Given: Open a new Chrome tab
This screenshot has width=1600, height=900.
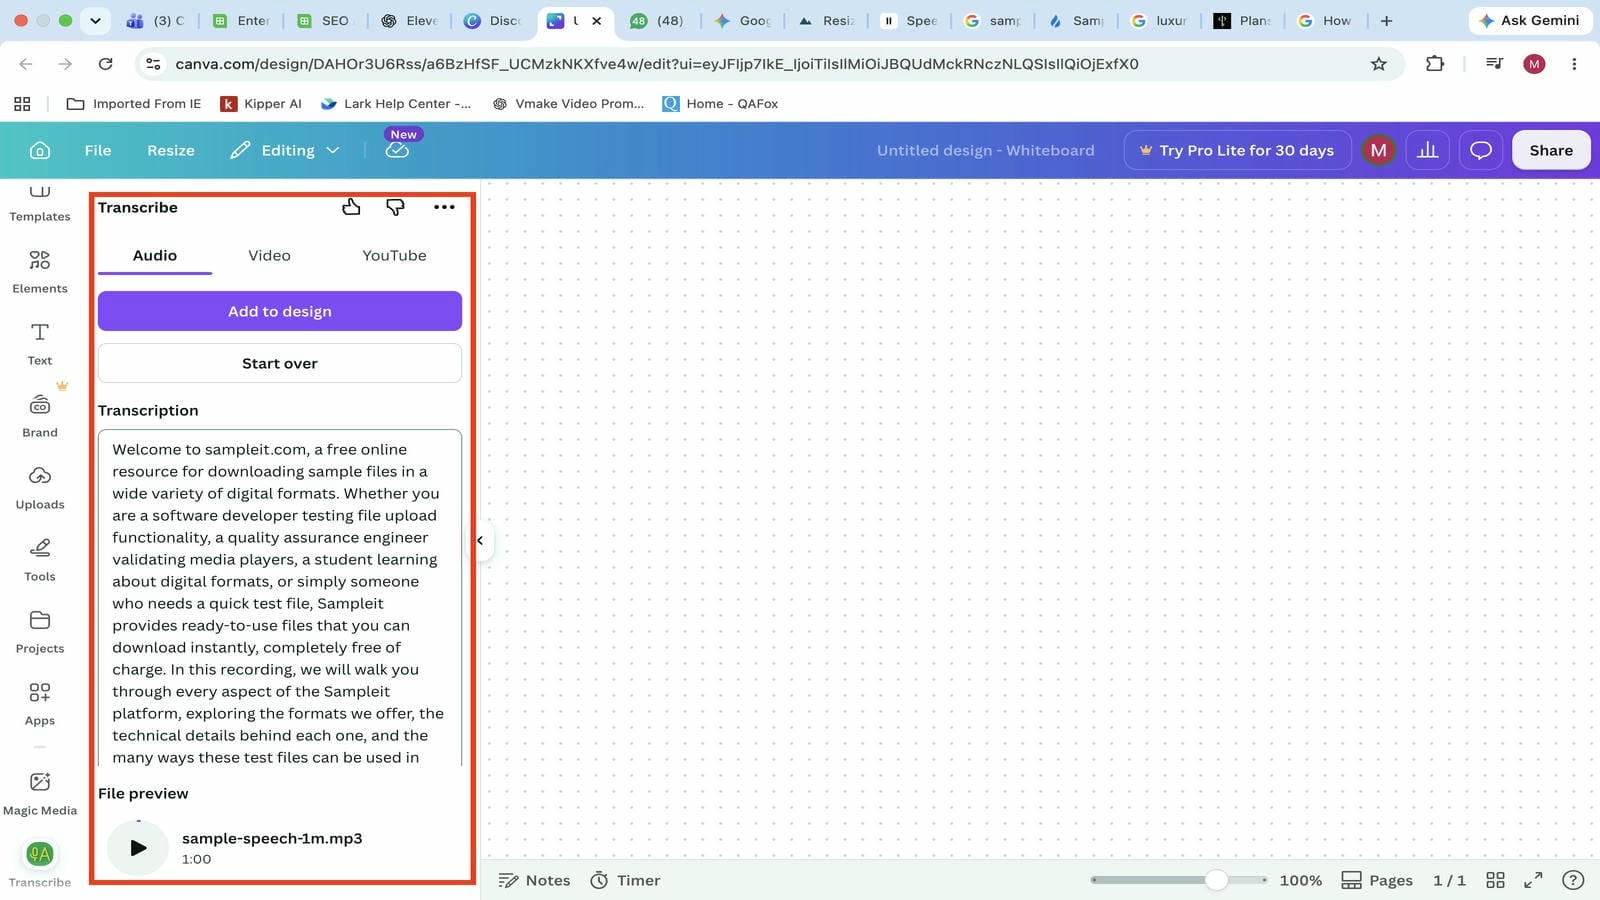Looking at the screenshot, I should 1386,20.
